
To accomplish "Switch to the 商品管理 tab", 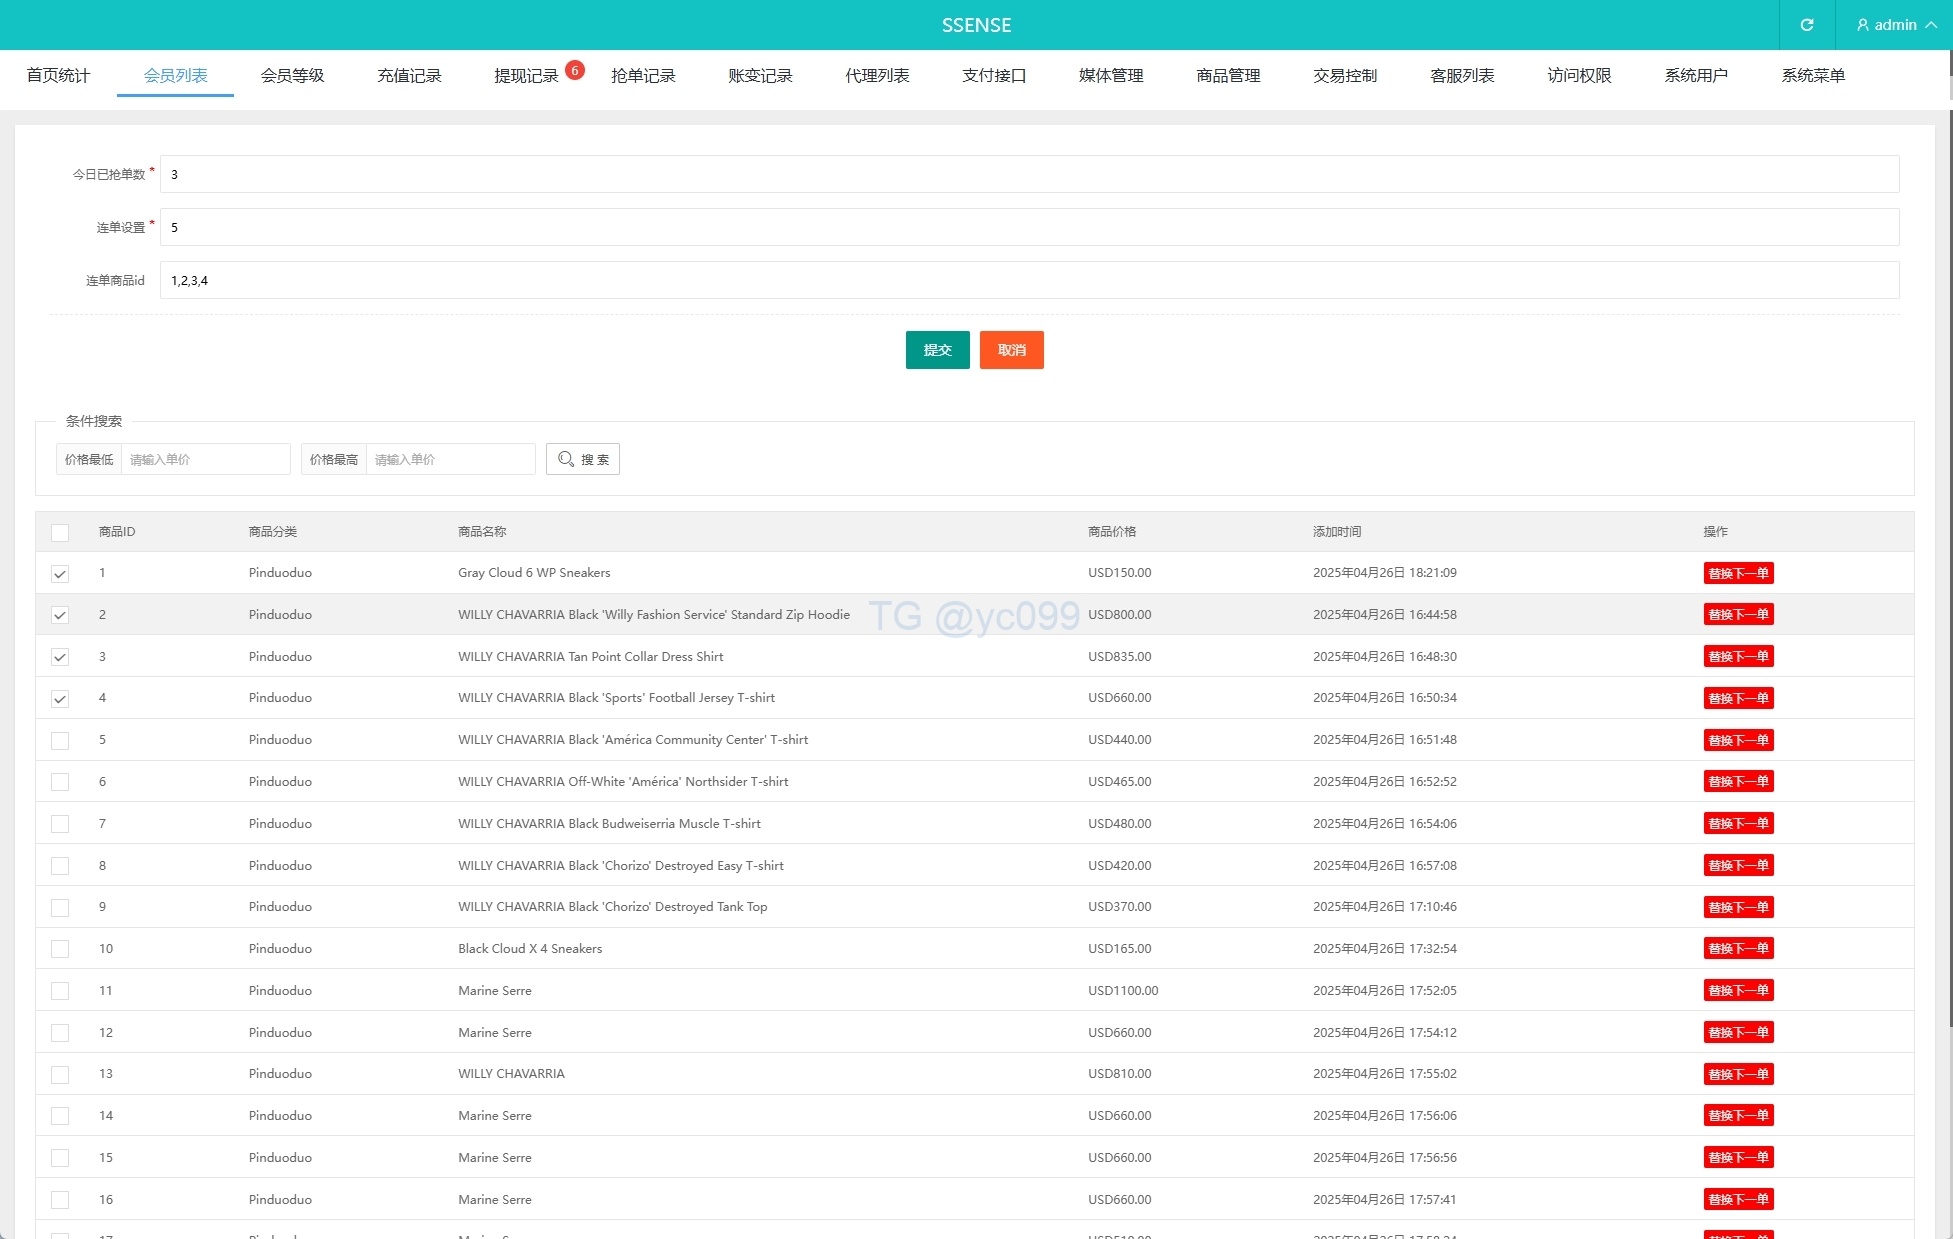I will pos(1228,76).
